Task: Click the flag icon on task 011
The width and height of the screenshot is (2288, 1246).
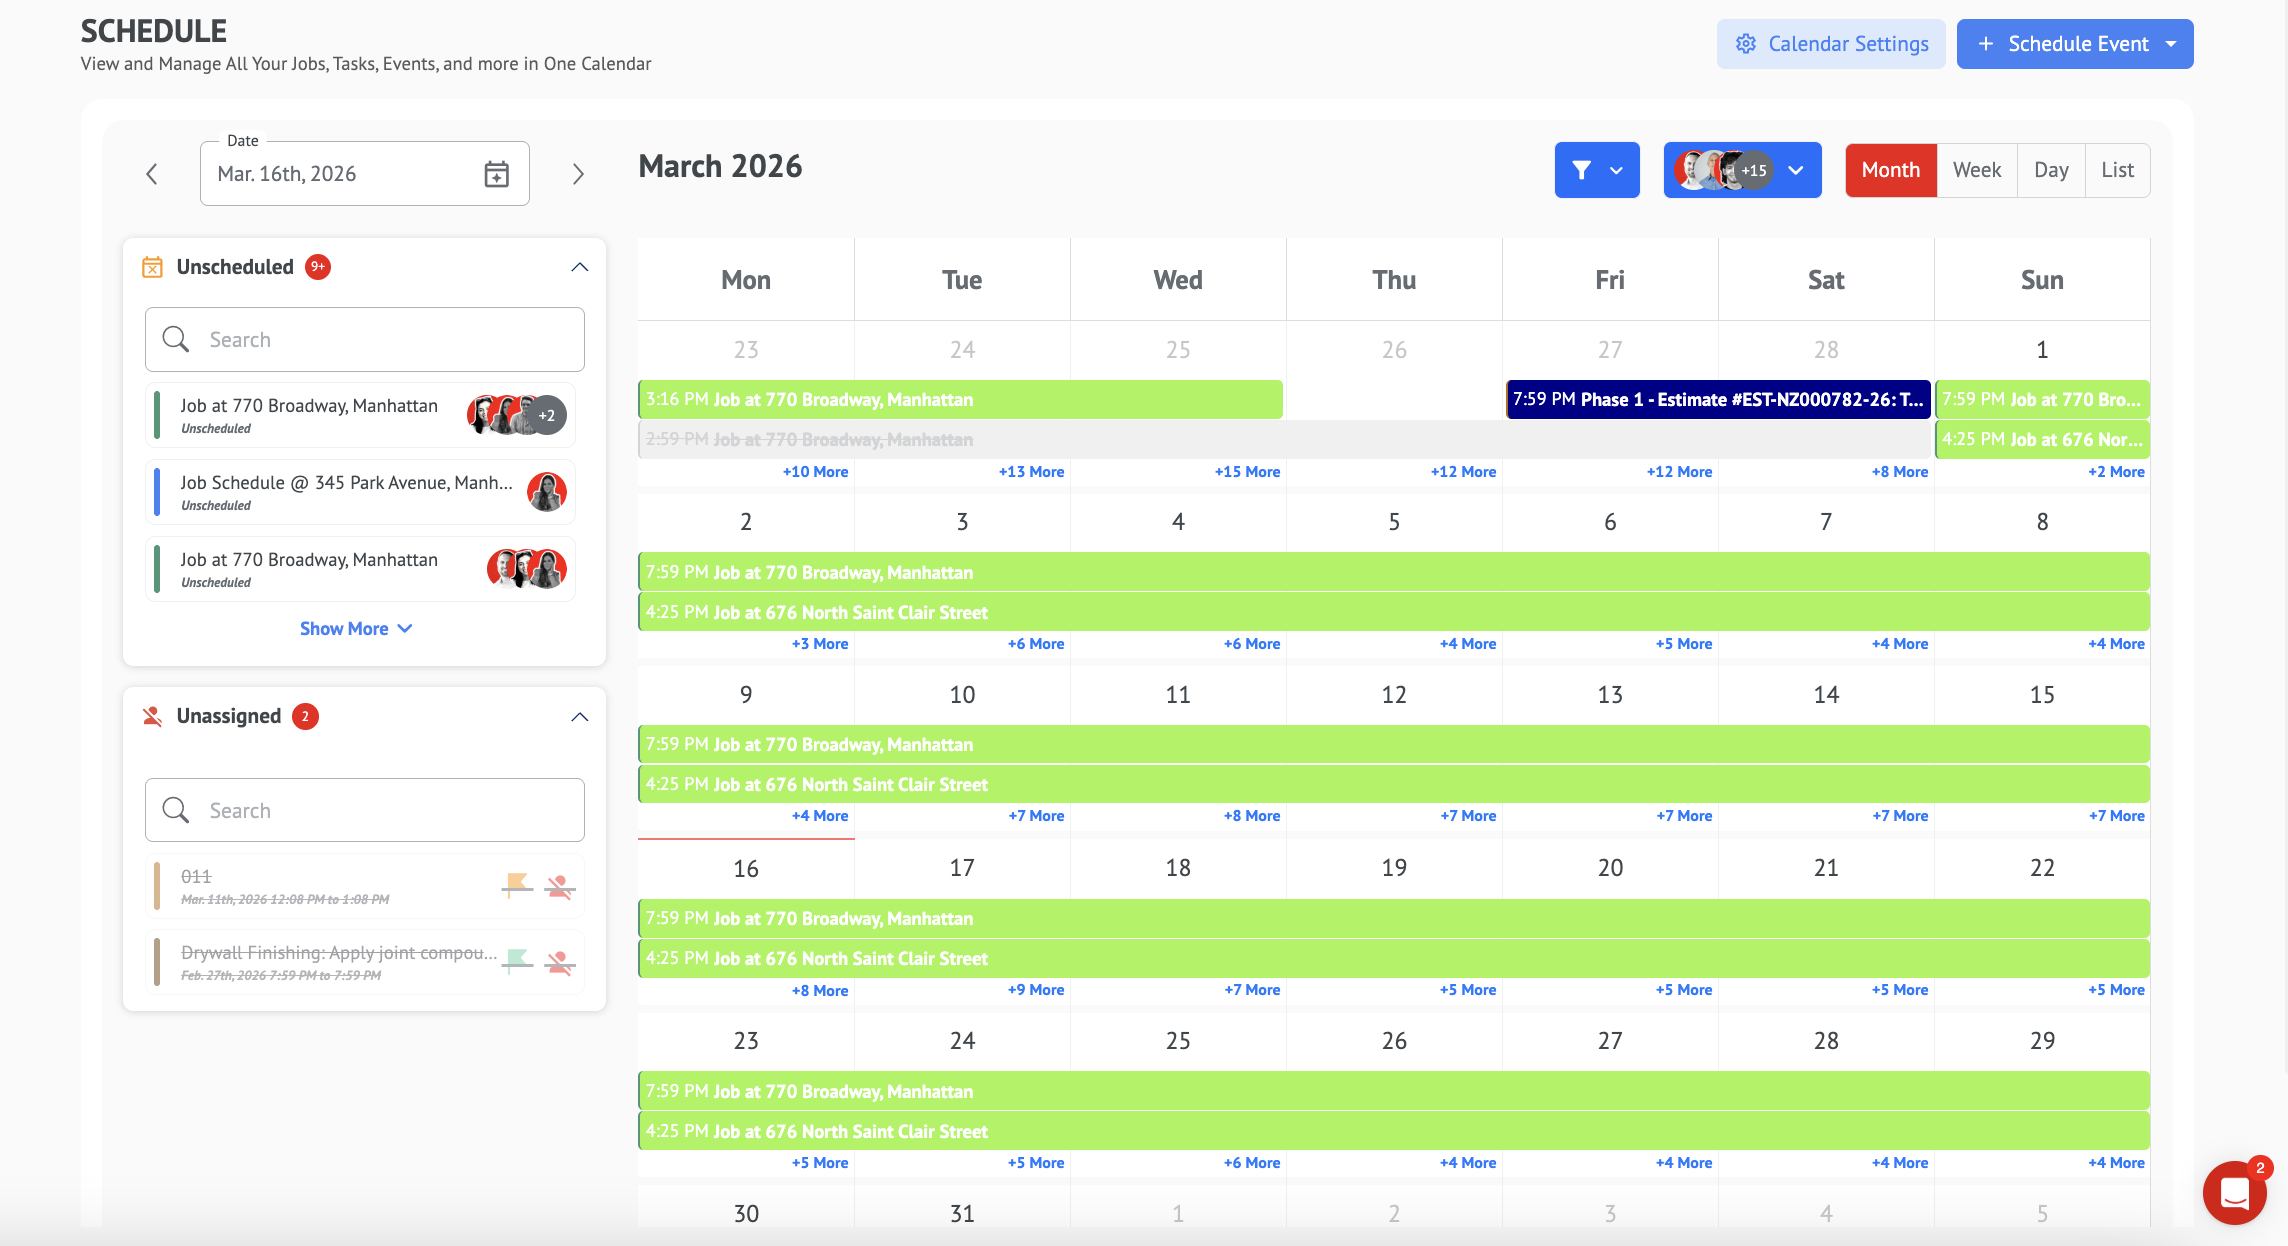Action: (517, 885)
